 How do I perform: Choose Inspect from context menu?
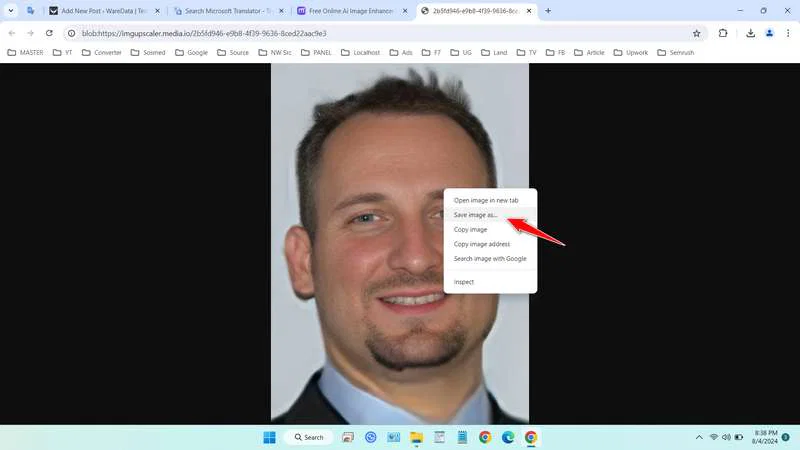(490, 282)
